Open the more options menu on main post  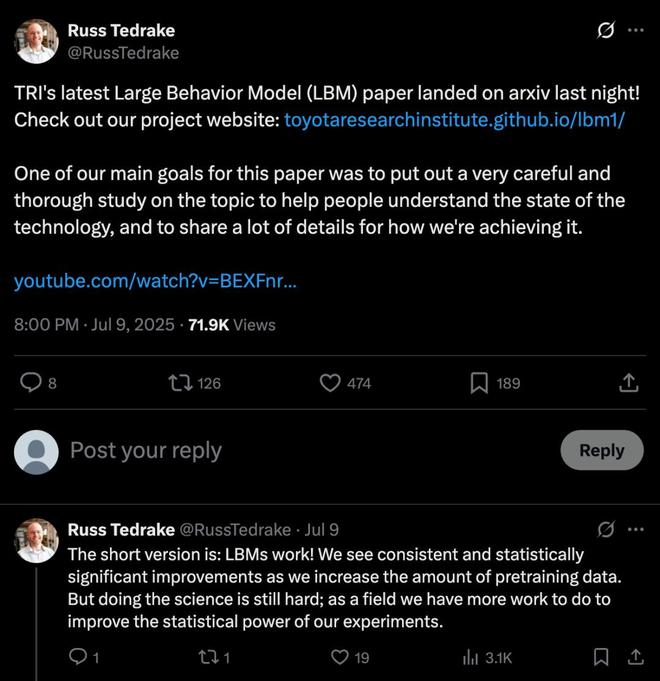[635, 31]
